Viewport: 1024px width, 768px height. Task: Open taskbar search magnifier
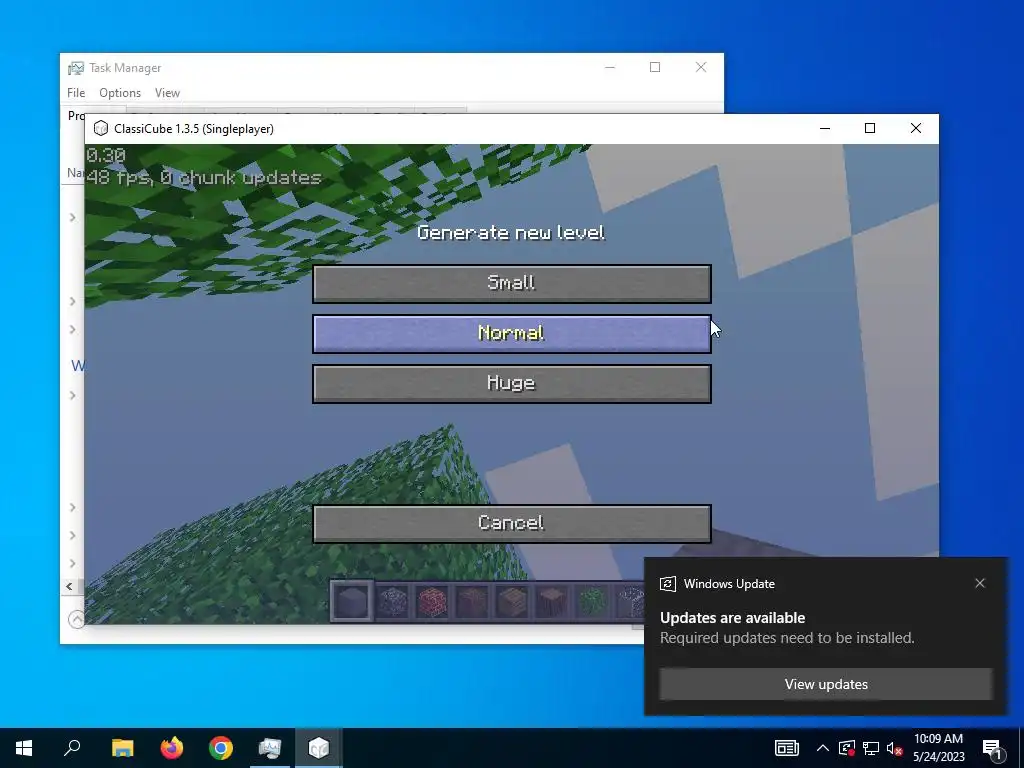(x=72, y=748)
